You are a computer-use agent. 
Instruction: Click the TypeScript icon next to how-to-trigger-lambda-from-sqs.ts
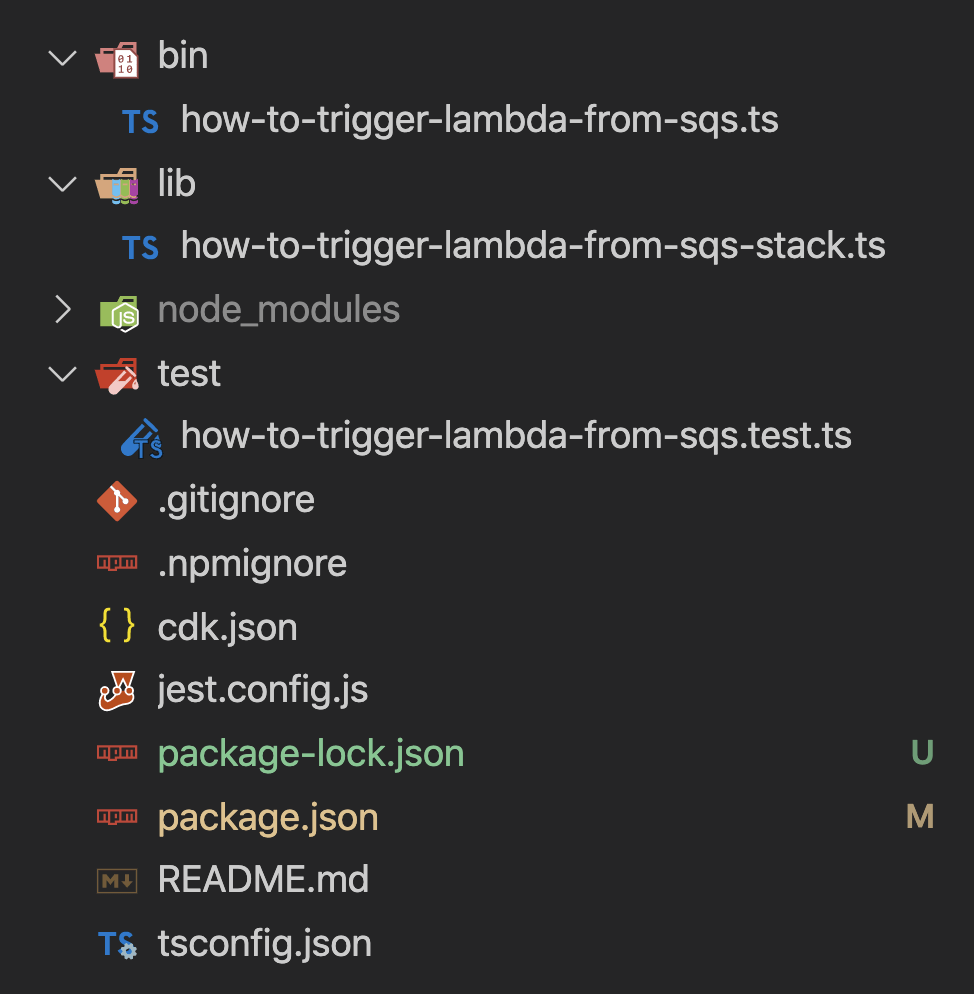(140, 120)
